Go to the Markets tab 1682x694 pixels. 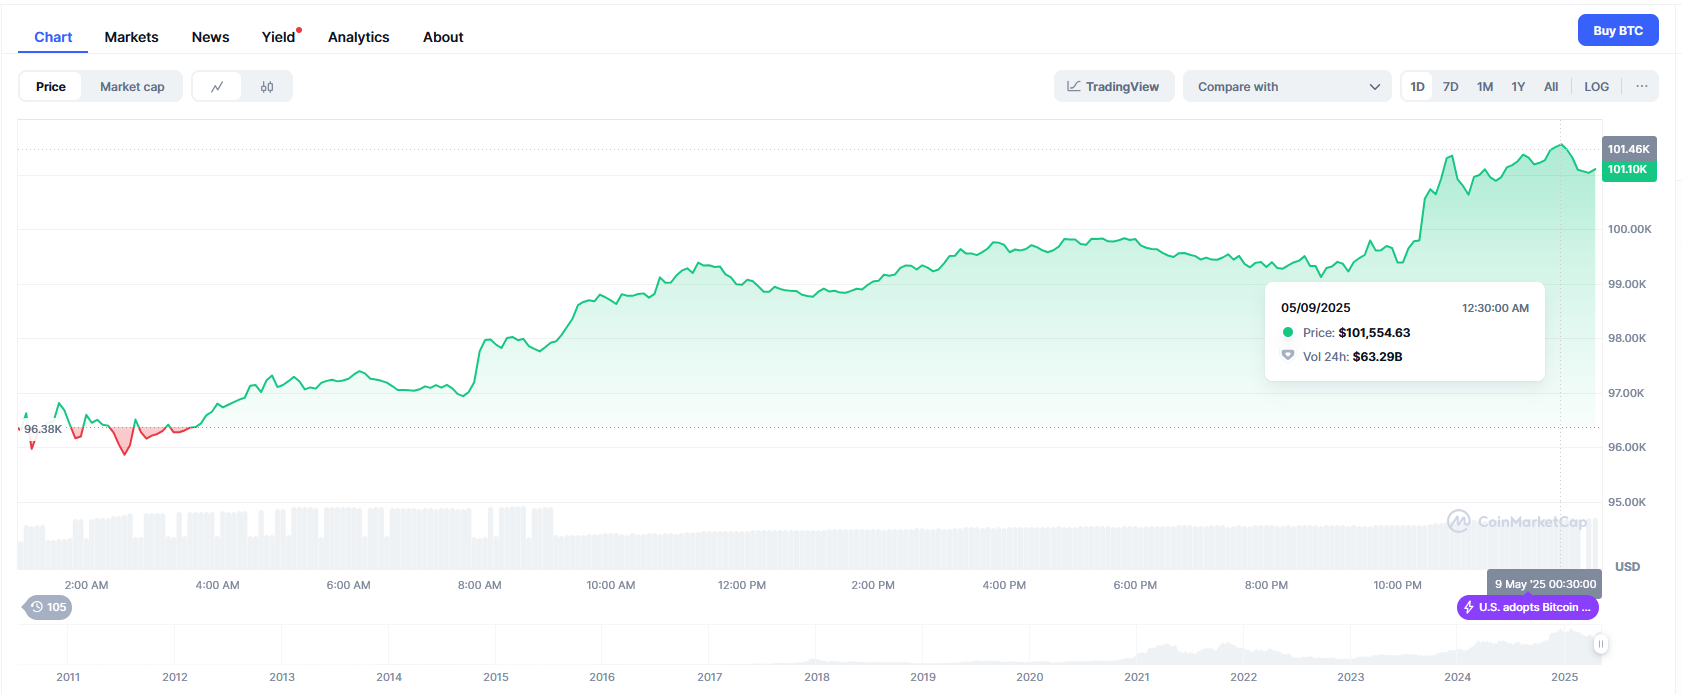pyautogui.click(x=131, y=37)
